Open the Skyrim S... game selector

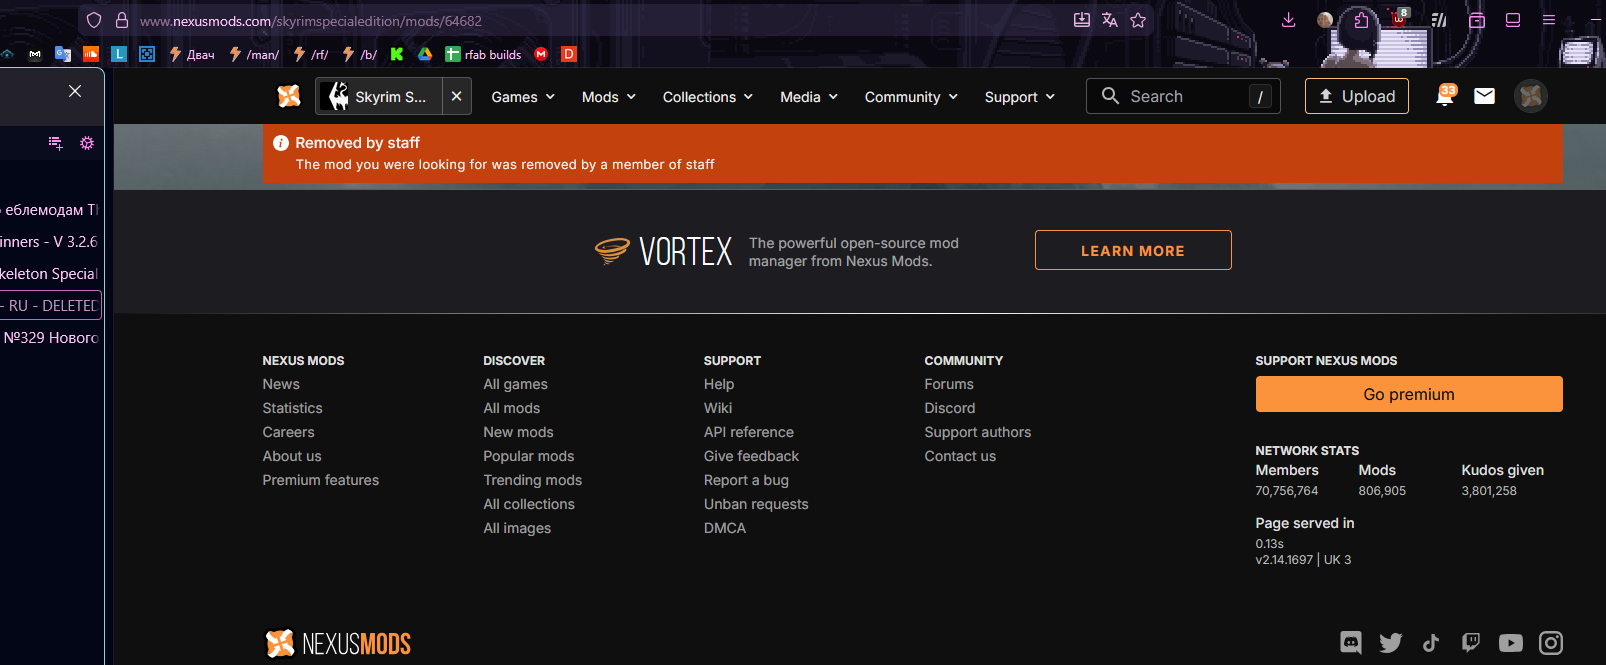point(380,96)
